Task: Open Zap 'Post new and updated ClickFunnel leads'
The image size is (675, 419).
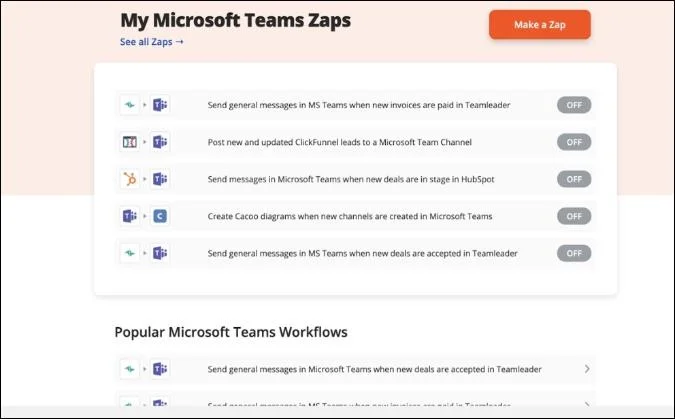Action: [x=339, y=142]
